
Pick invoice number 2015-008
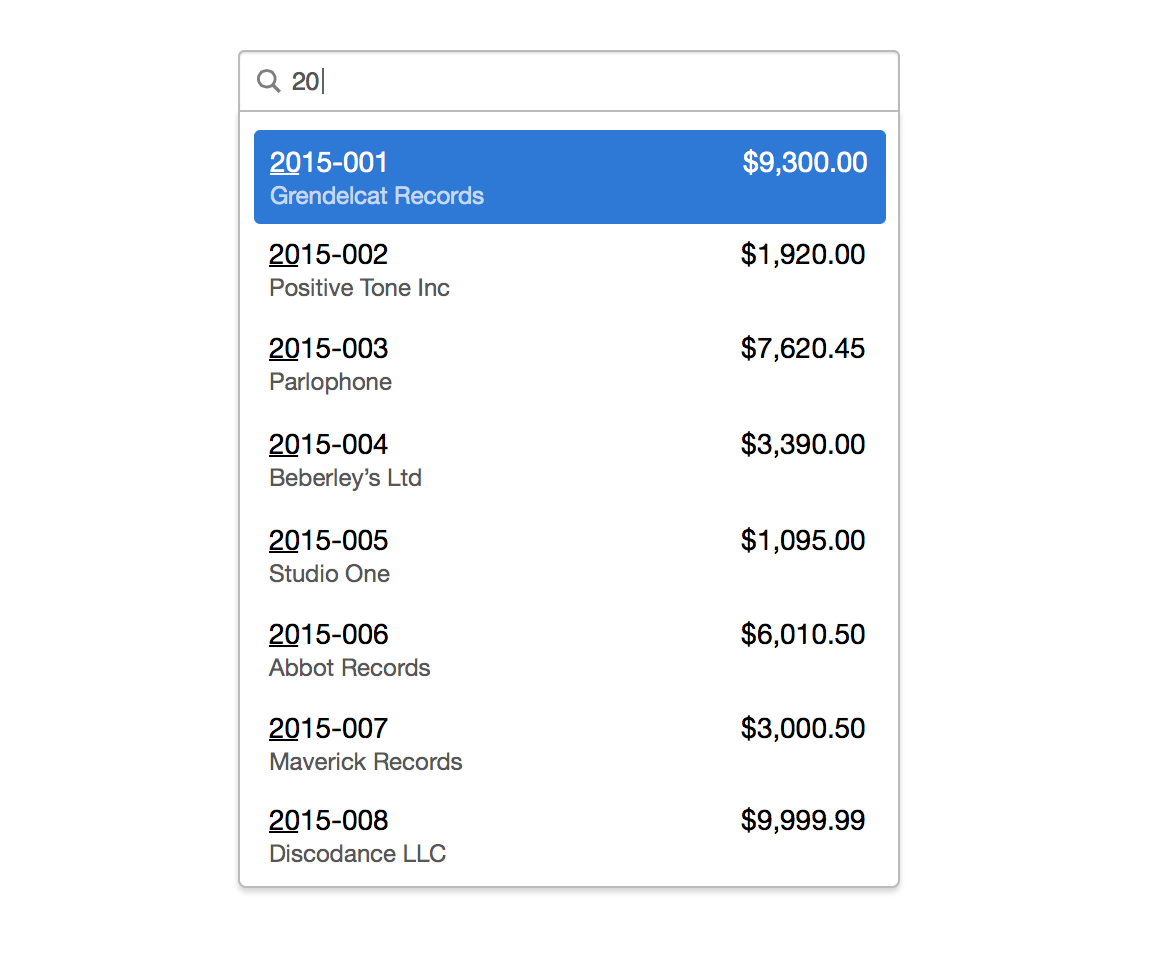point(329,821)
